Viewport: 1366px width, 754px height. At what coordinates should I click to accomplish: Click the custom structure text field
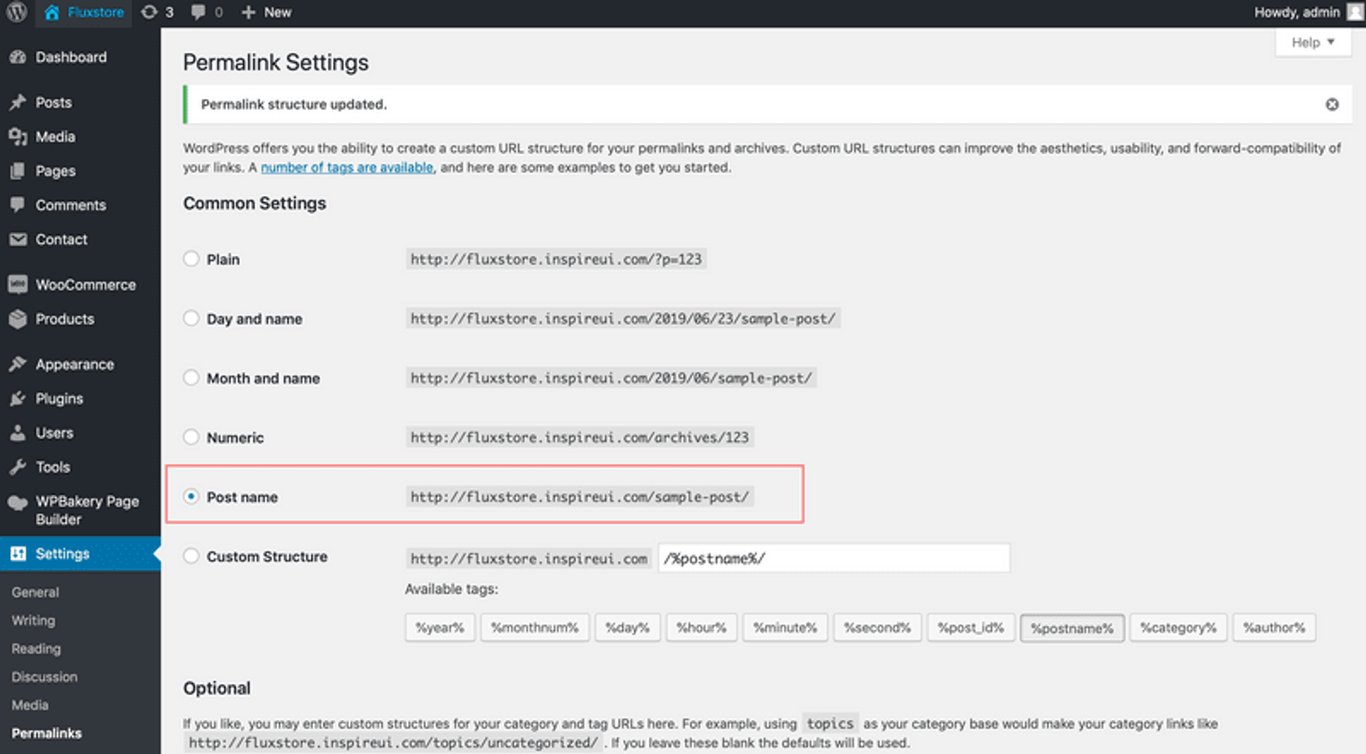pos(834,558)
